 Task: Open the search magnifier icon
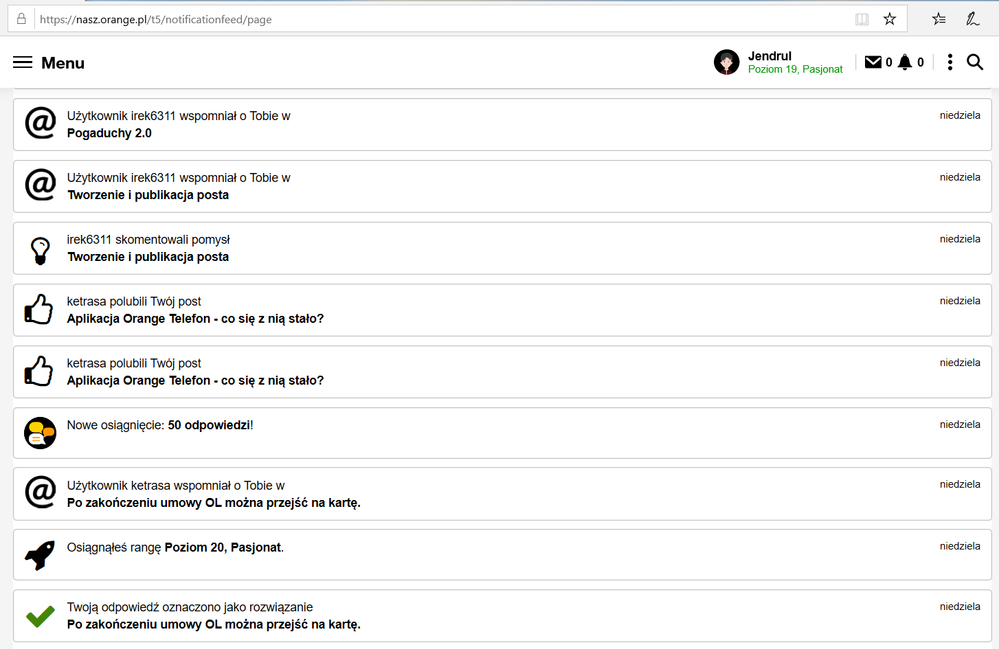975,62
